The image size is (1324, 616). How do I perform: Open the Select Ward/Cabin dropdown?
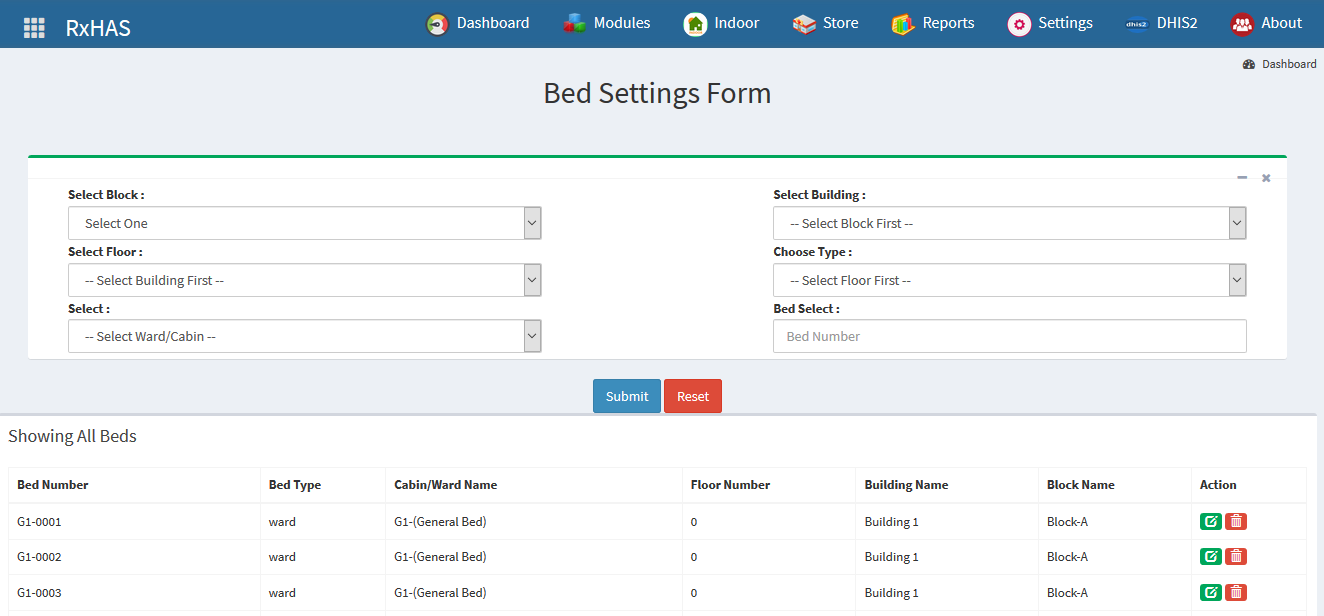[x=303, y=336]
